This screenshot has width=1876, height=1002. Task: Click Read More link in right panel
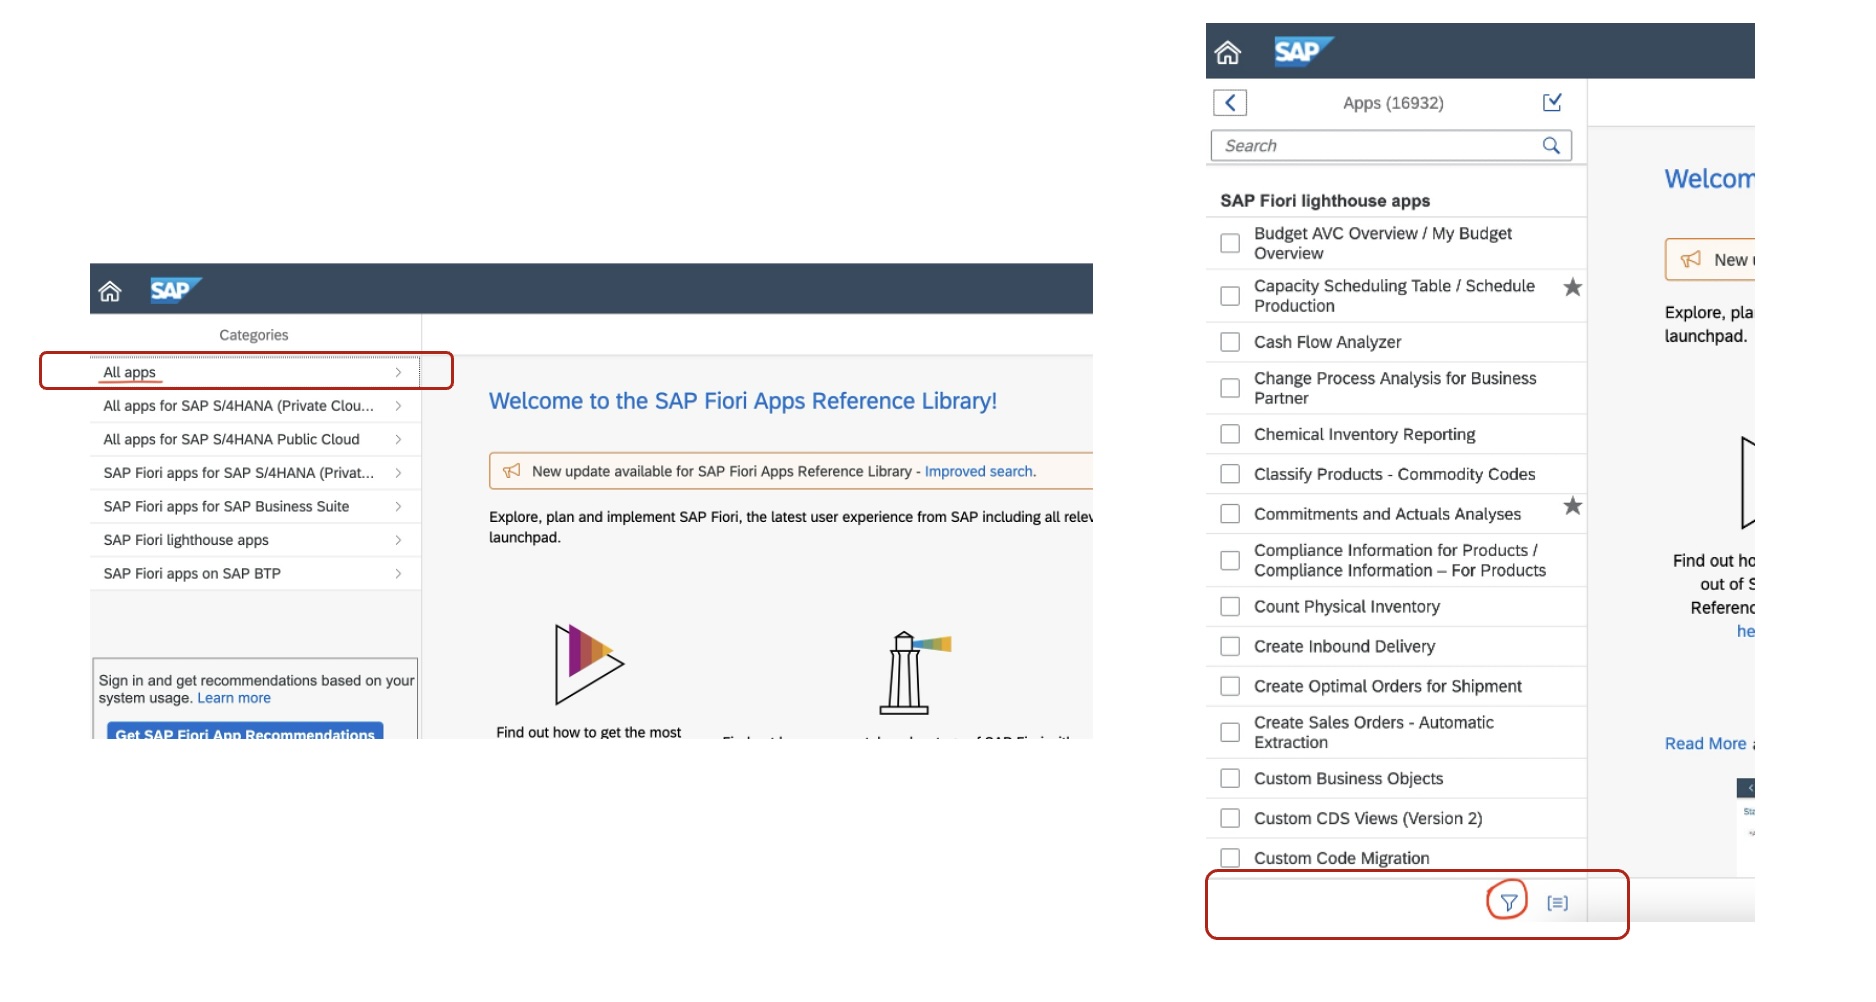(1705, 743)
